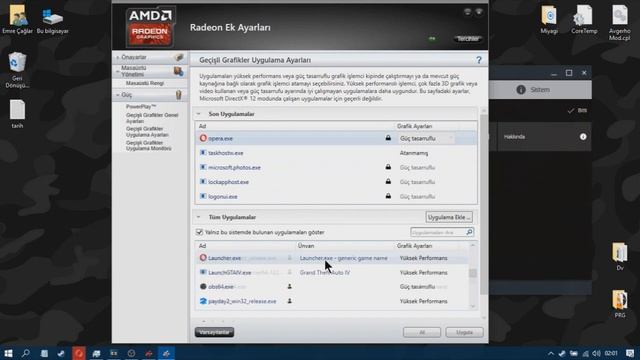Click the Güç battery sidebar icon
Screen dimensions: 640x360
(x=178, y=95)
